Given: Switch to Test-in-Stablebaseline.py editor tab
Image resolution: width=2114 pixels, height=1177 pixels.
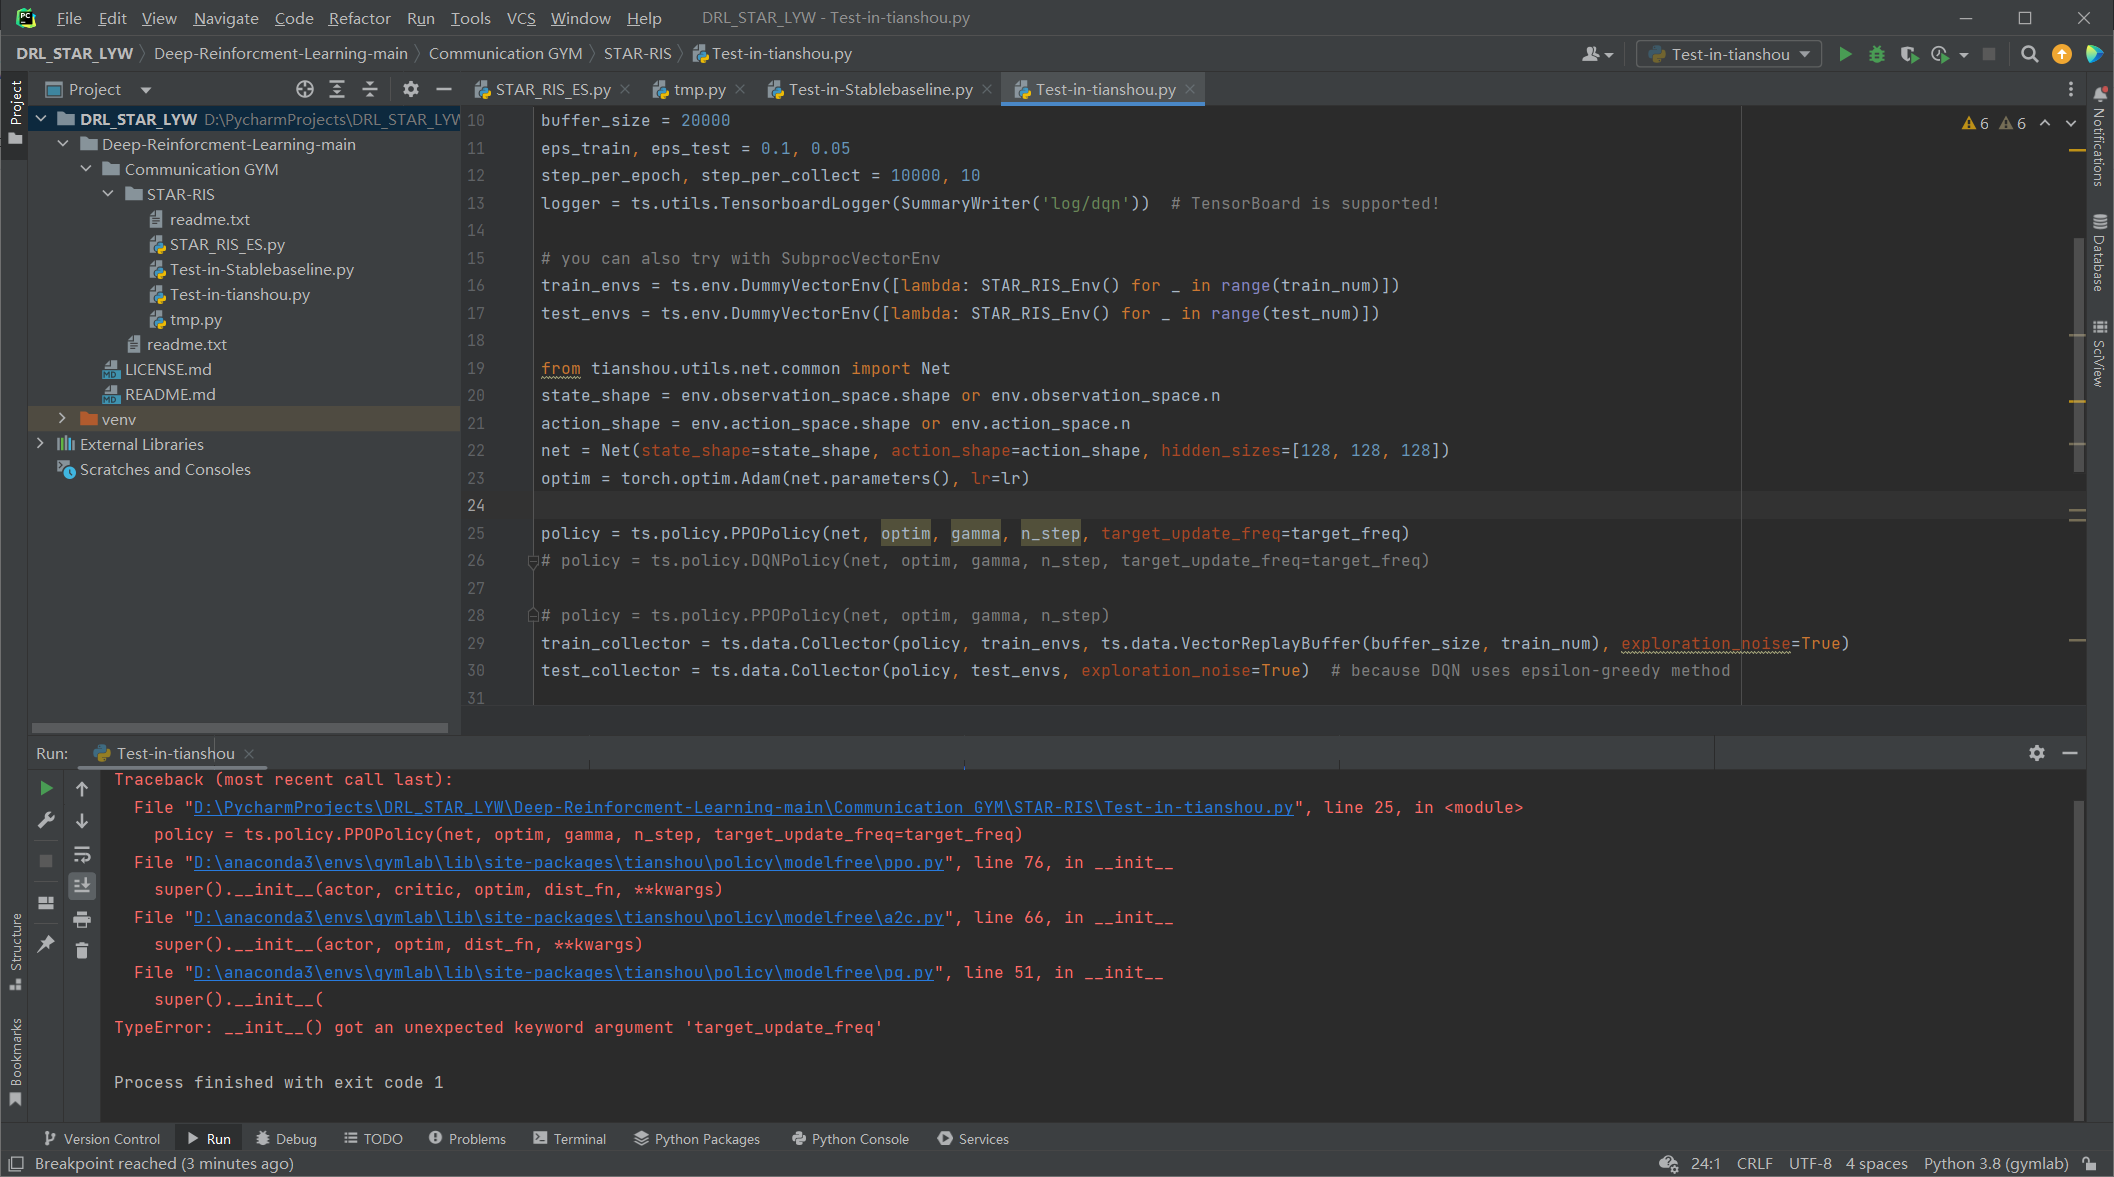Looking at the screenshot, I should (x=880, y=89).
